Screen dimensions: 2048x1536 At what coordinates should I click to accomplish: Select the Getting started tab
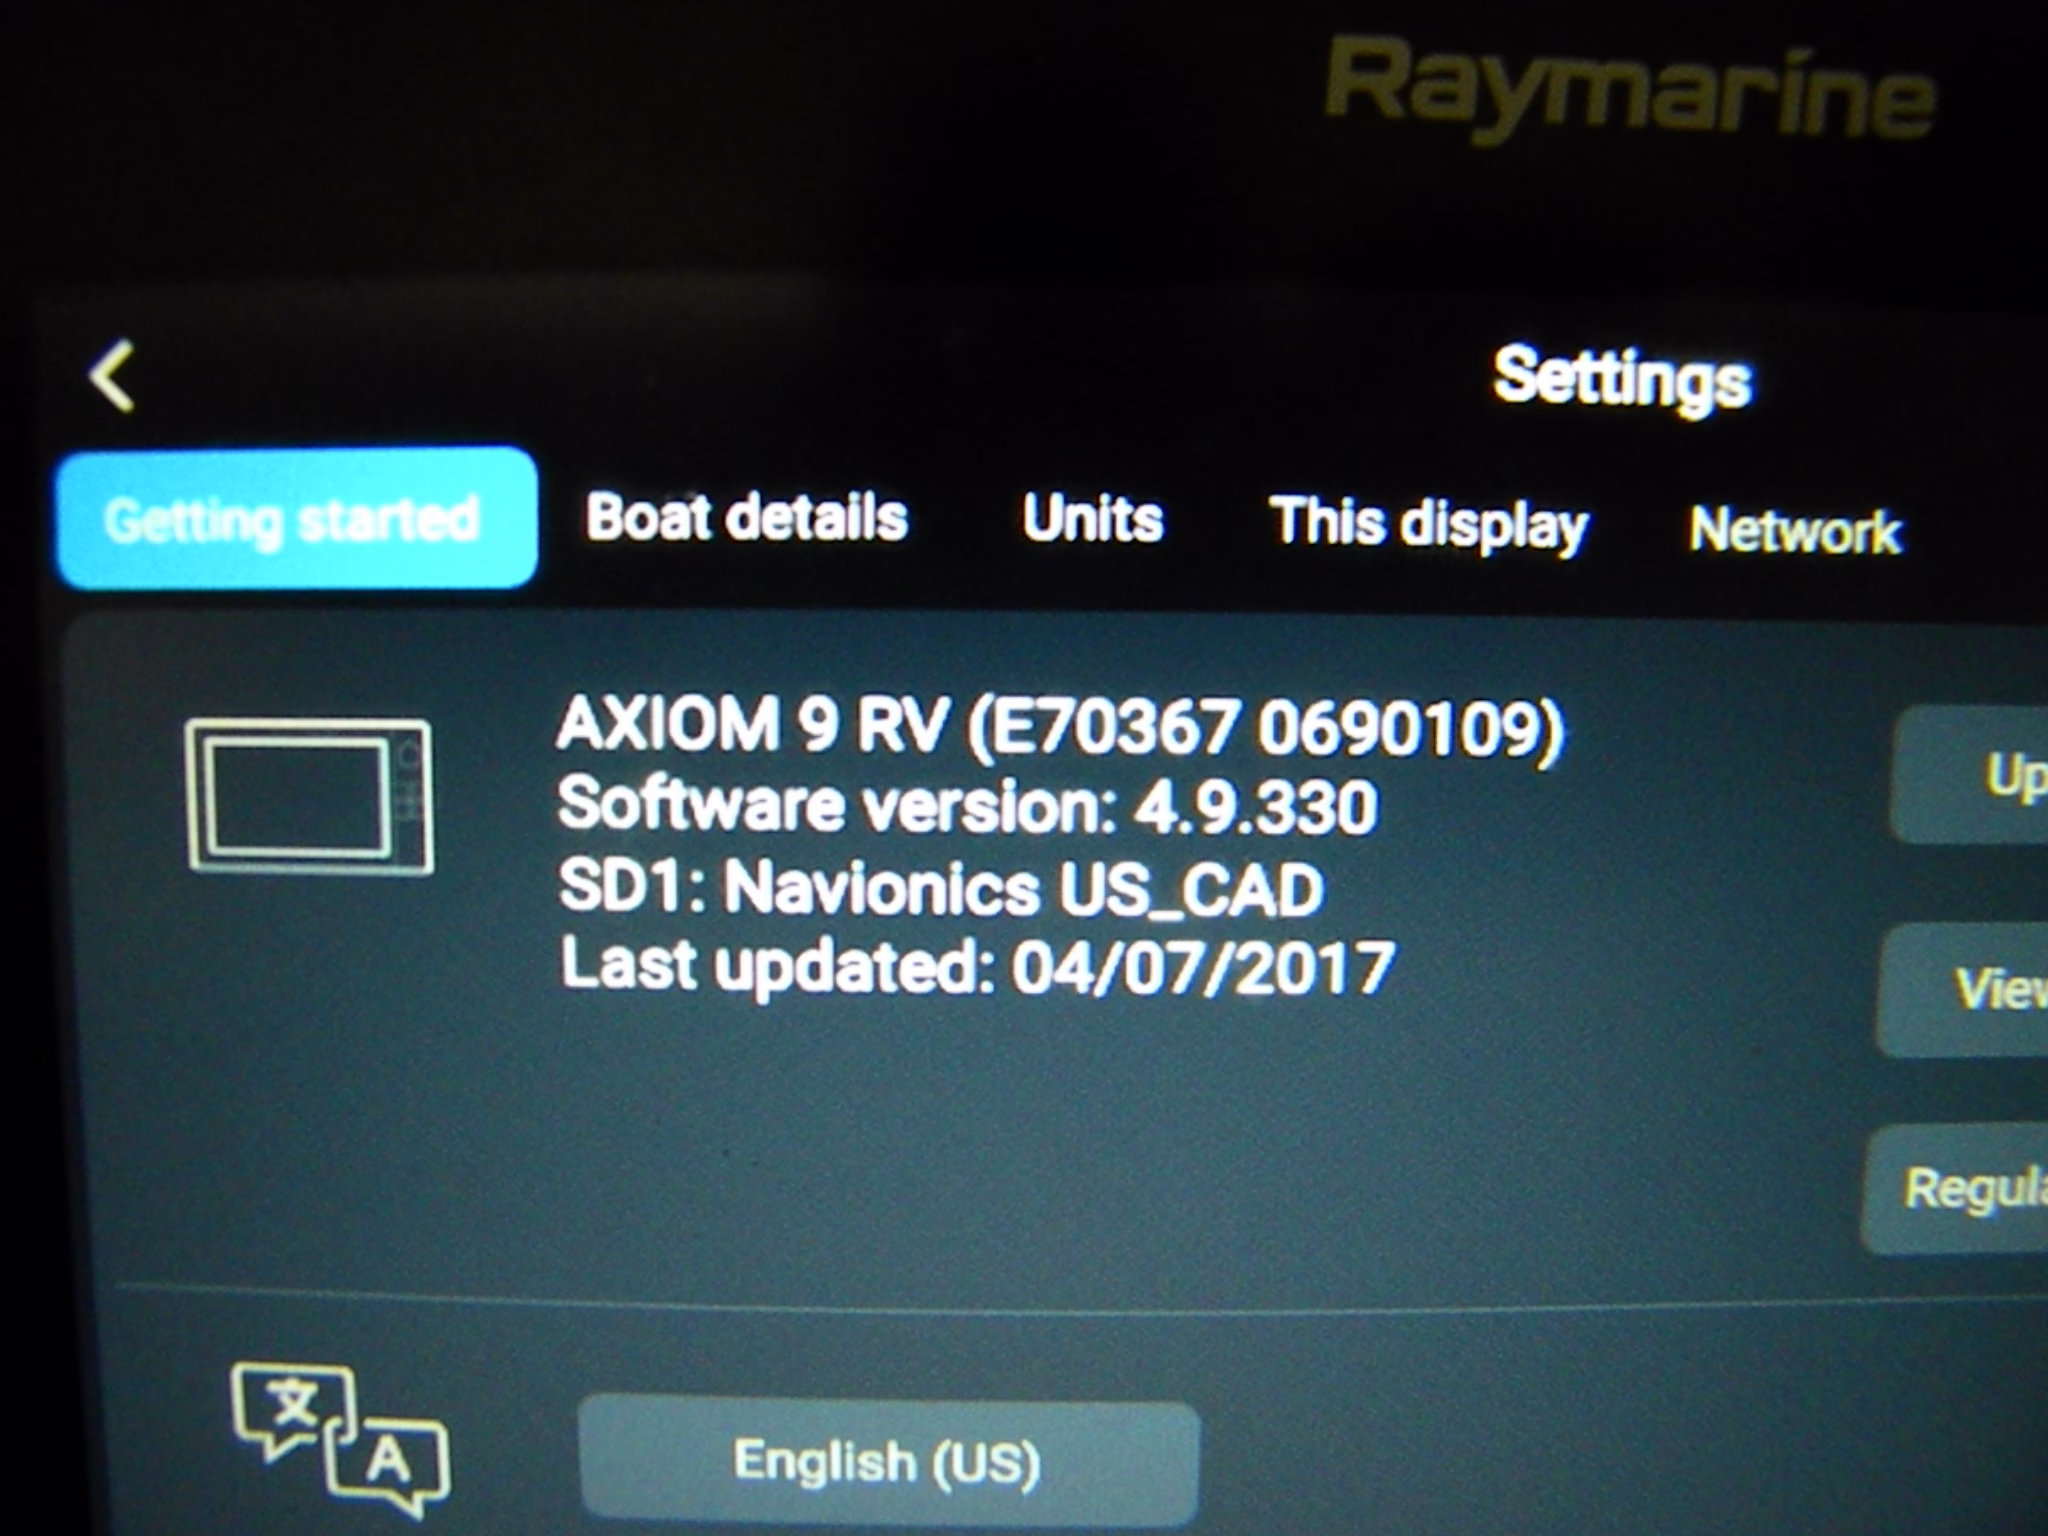297,518
